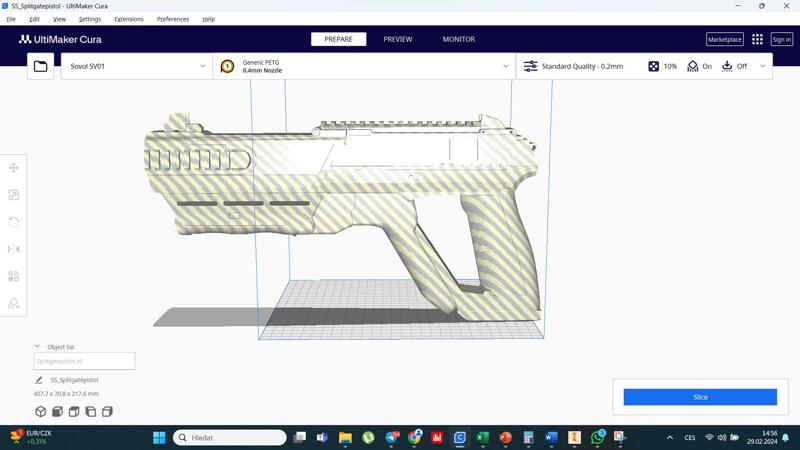Open file with the folder icon
The width and height of the screenshot is (800, 450).
40,66
